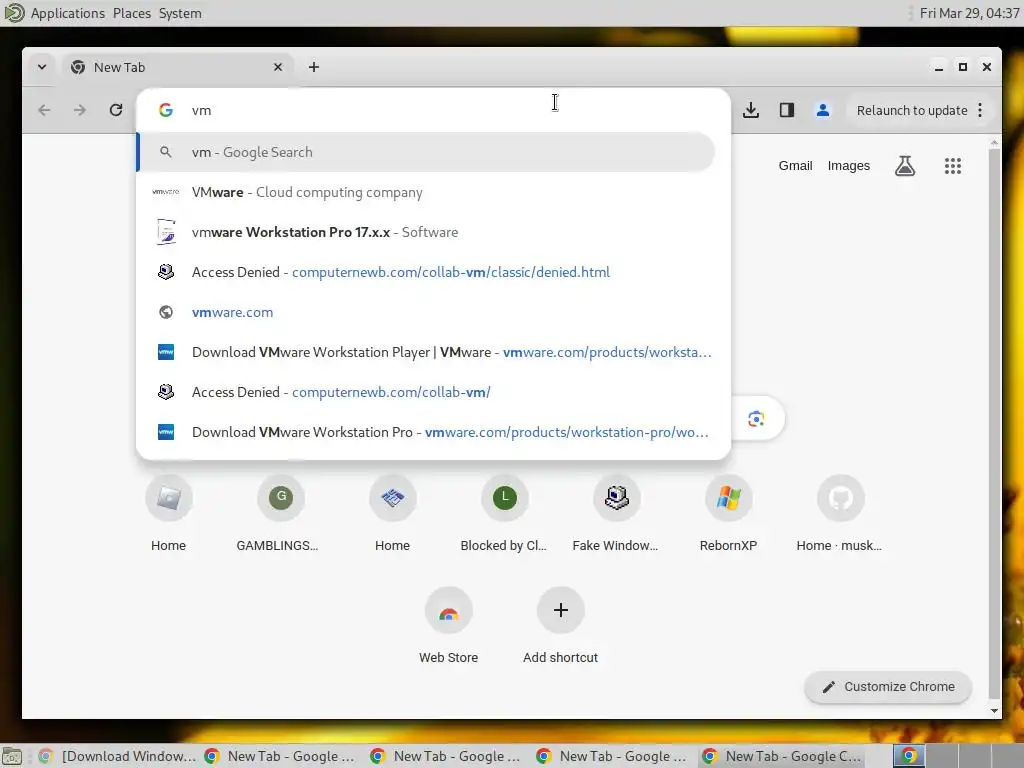Open the Chrome downloads icon
Viewport: 1024px width, 768px height.
coord(751,110)
